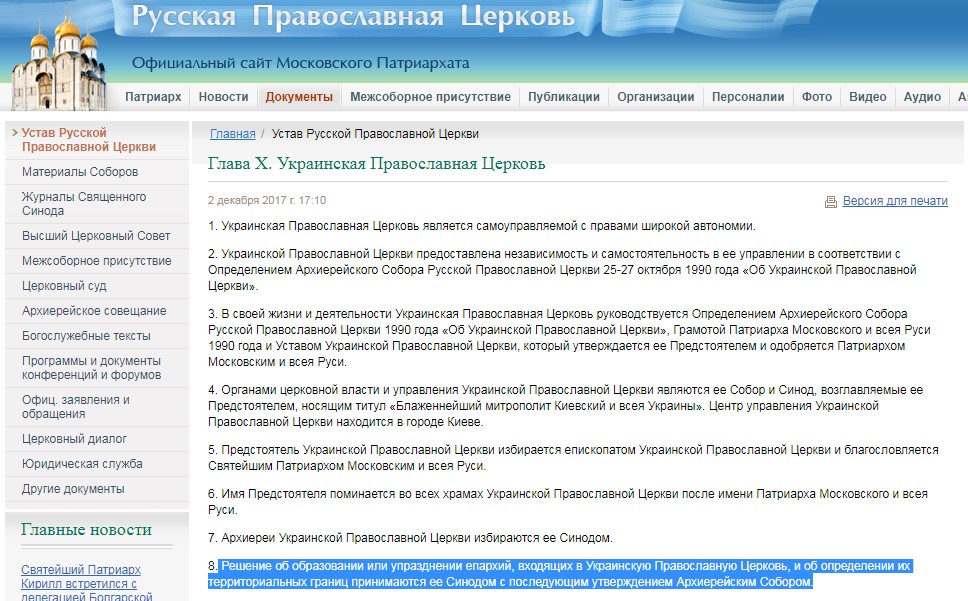Select the Документы navigation tab
The width and height of the screenshot is (968, 601).
(299, 97)
